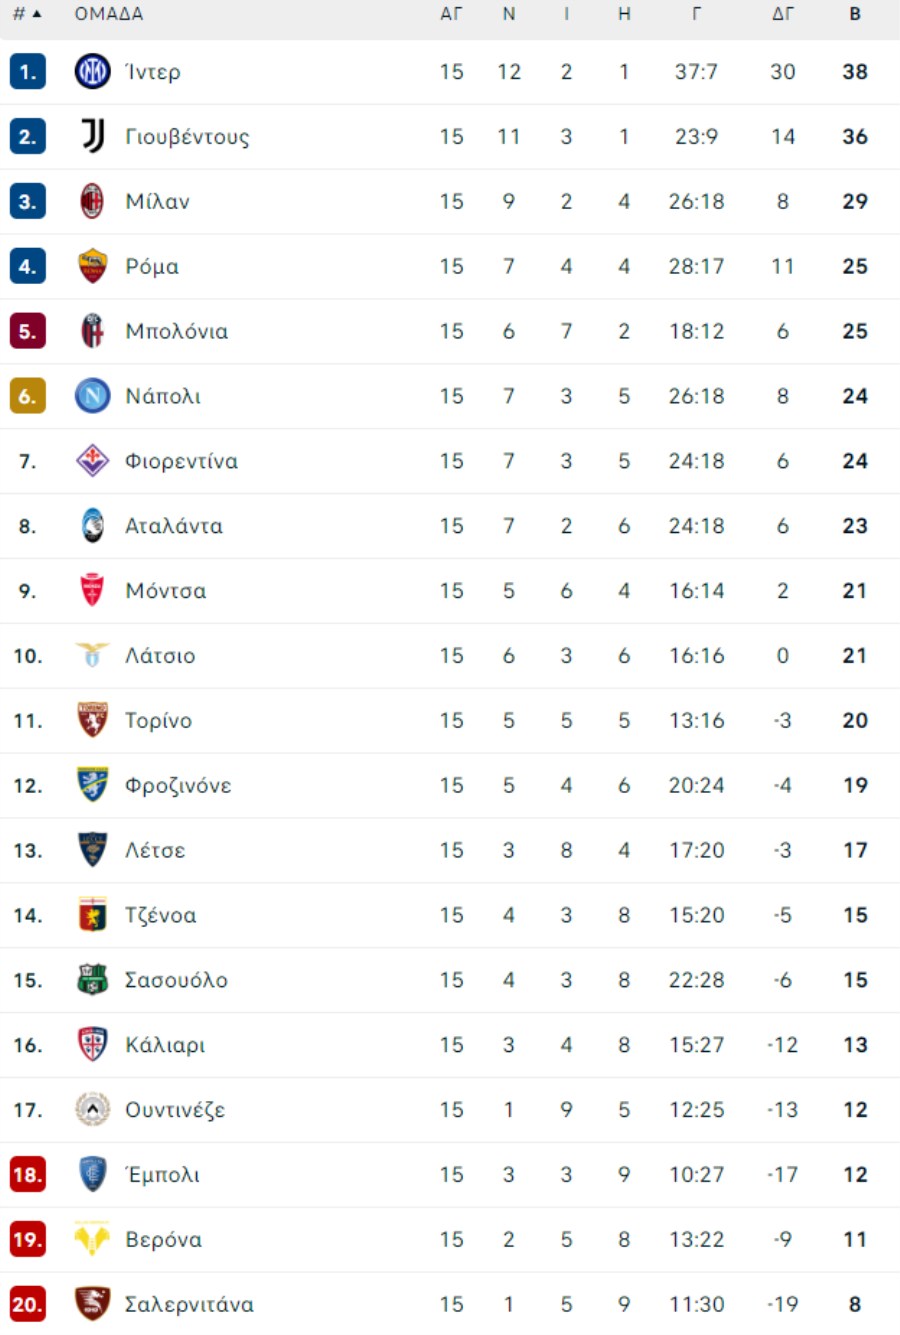Click the Juventus logo icon
900x1335 pixels.
92,137
